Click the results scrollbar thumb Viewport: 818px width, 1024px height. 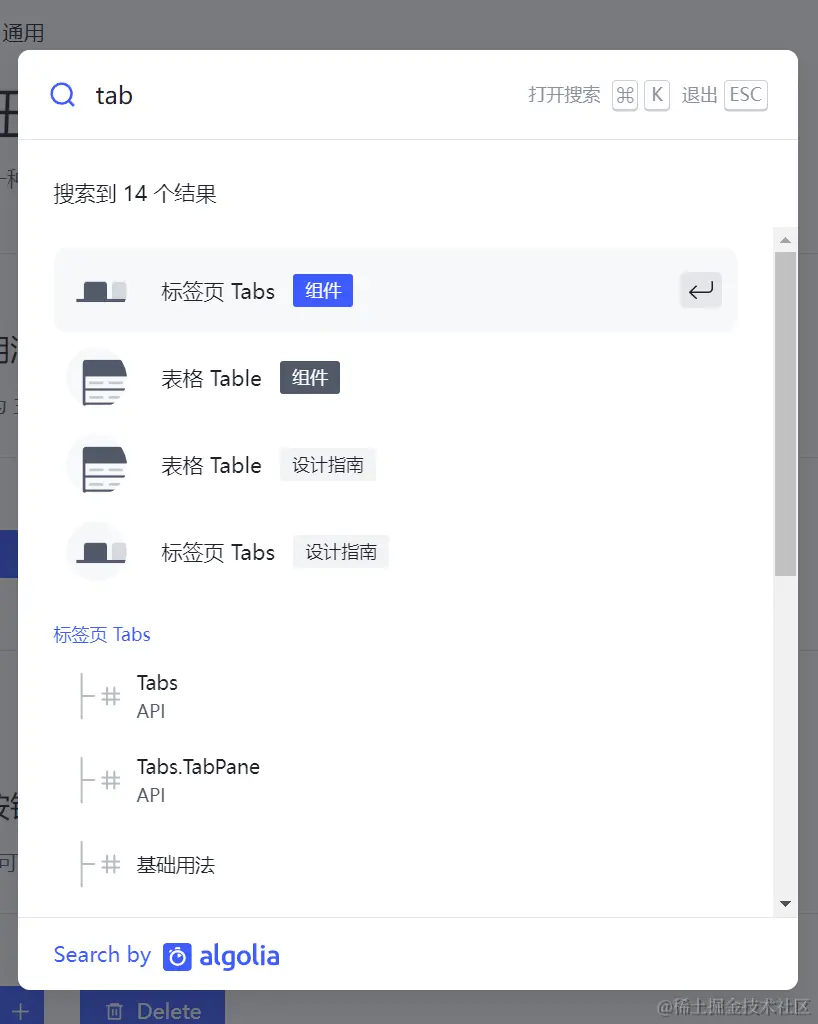tap(785, 414)
